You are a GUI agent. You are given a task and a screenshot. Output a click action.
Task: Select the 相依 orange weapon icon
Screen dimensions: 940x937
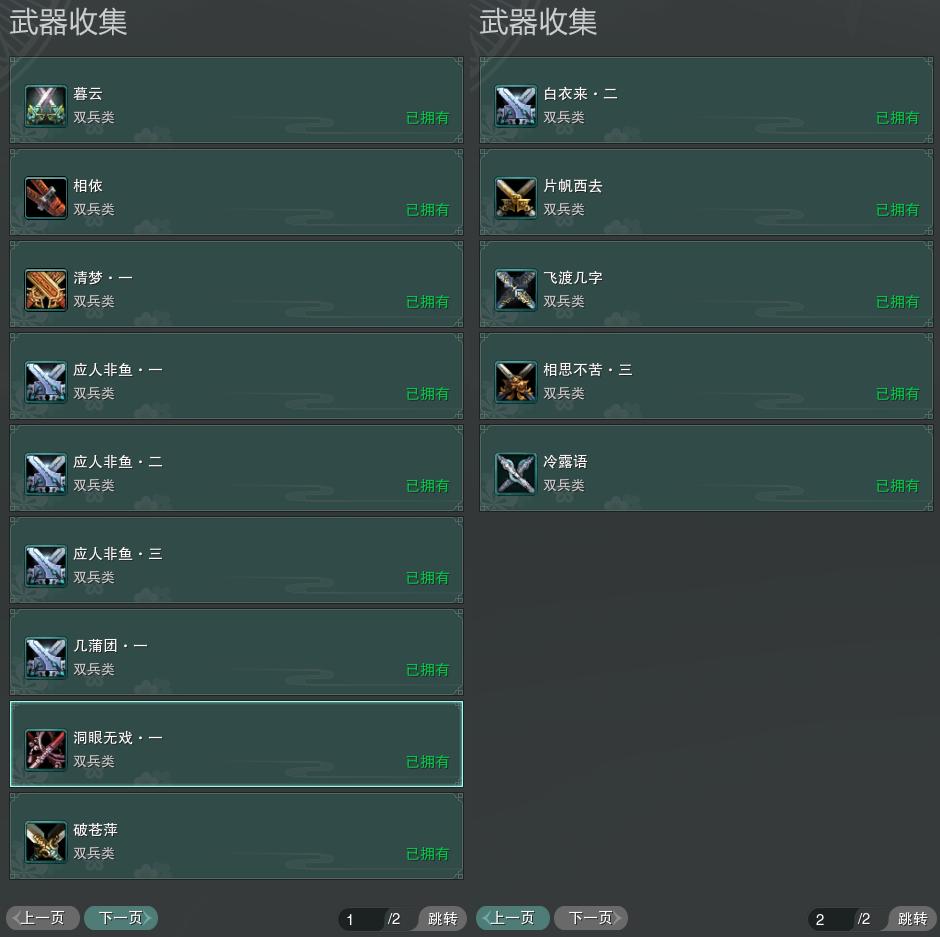pos(46,198)
